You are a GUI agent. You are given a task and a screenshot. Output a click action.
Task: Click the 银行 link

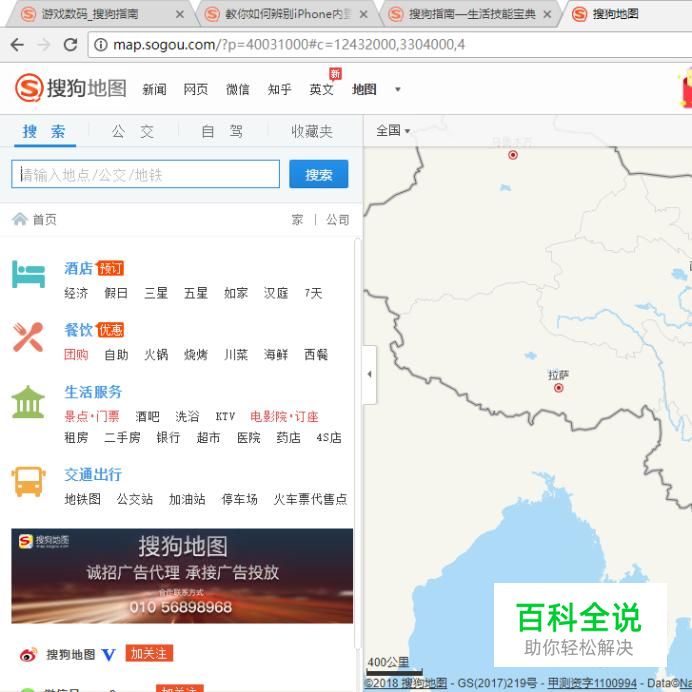pyautogui.click(x=168, y=437)
